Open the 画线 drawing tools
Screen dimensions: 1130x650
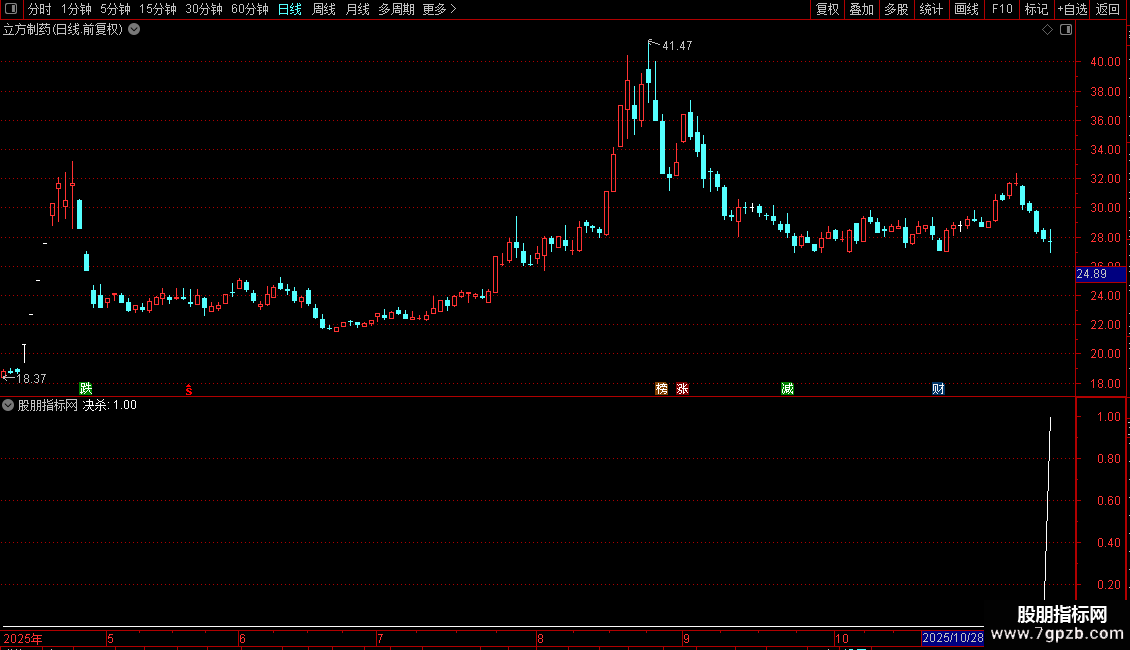[x=966, y=9]
